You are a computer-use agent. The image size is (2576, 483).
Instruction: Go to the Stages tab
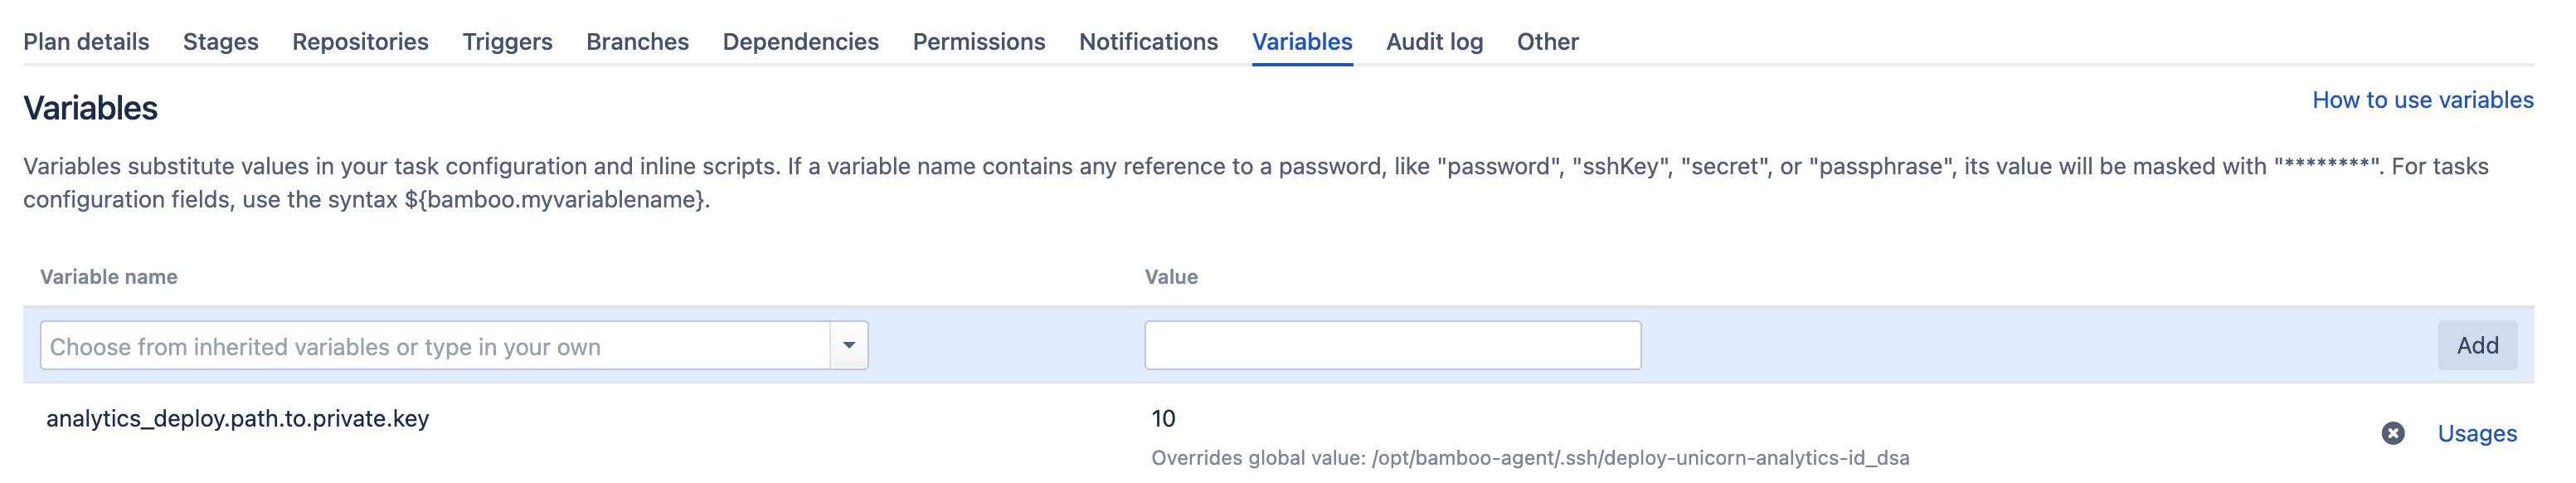tap(220, 42)
